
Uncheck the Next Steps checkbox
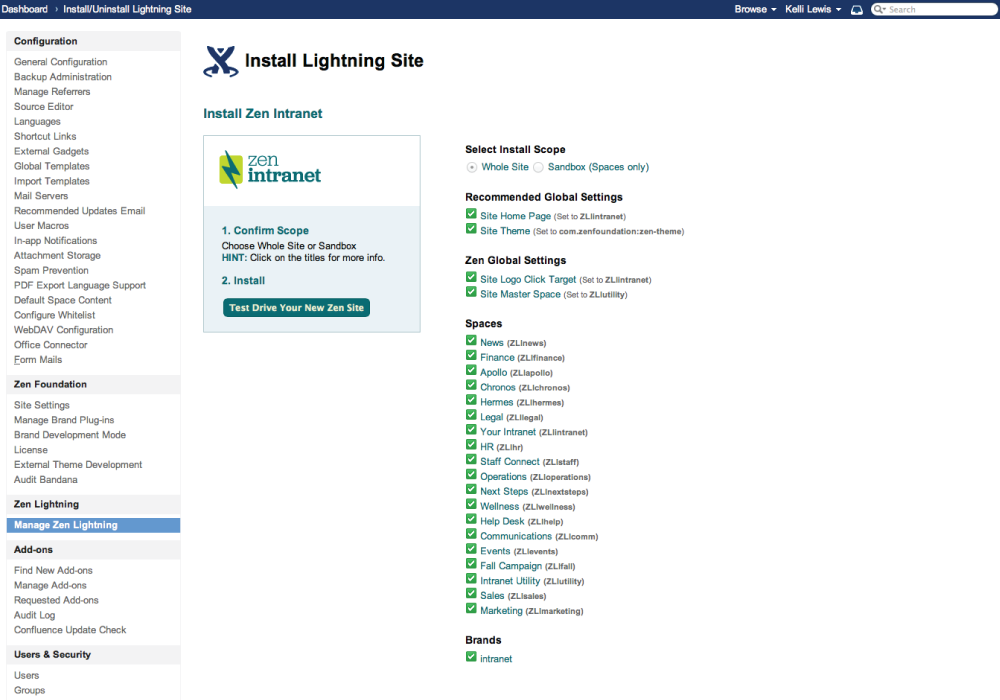pyautogui.click(x=471, y=490)
